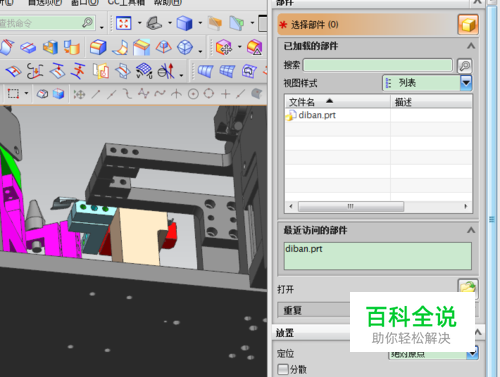
Task: Open the GC工具箱 menu
Action: [x=126, y=2]
